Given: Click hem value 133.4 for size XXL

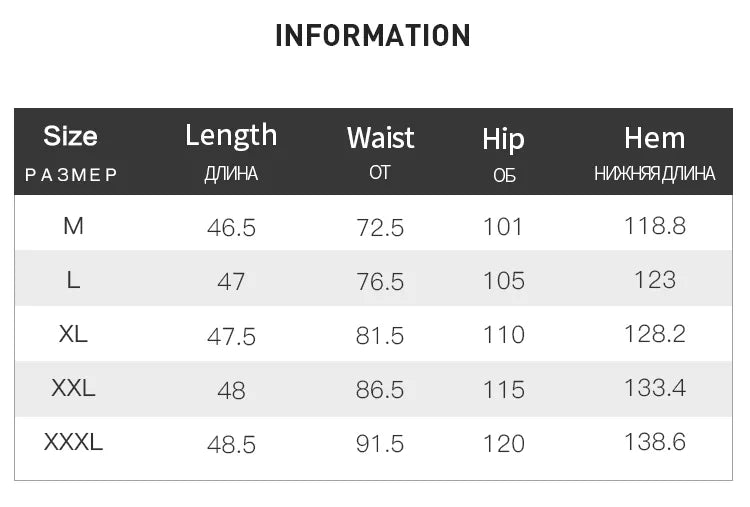Looking at the screenshot, I should click(x=654, y=388).
